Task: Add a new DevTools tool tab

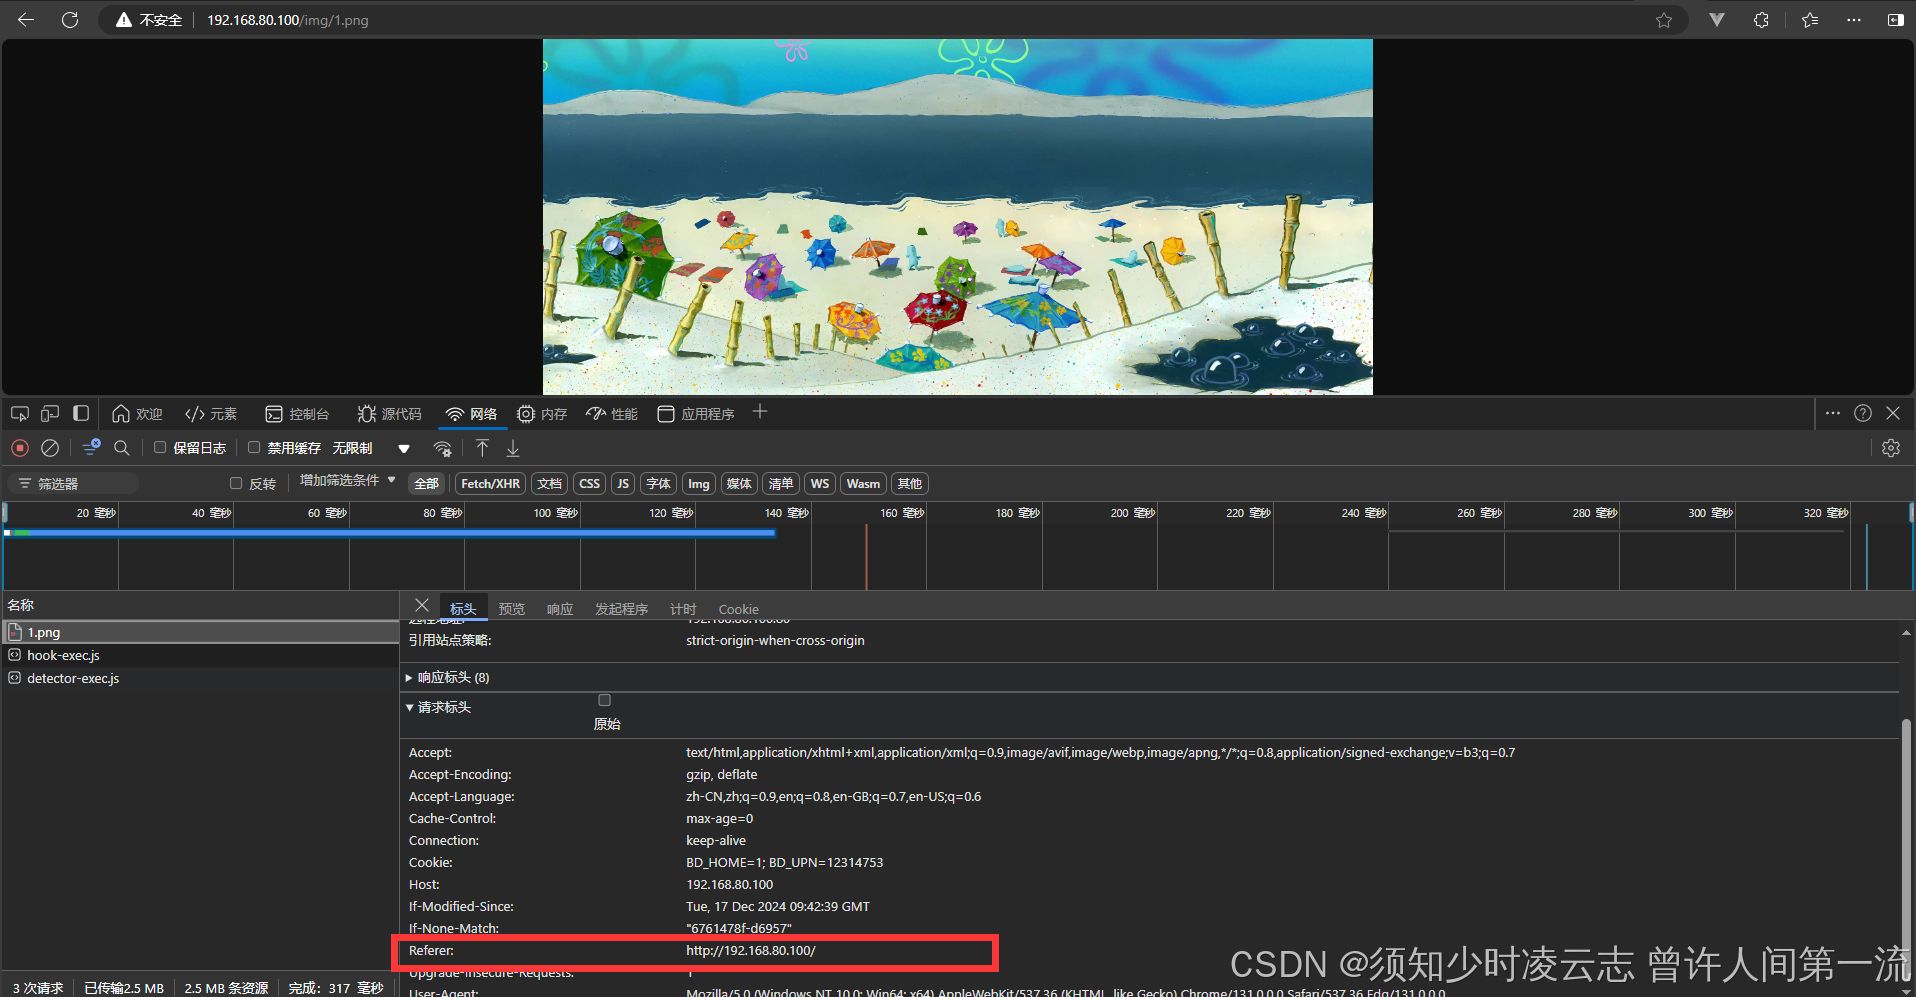Action: pos(760,412)
